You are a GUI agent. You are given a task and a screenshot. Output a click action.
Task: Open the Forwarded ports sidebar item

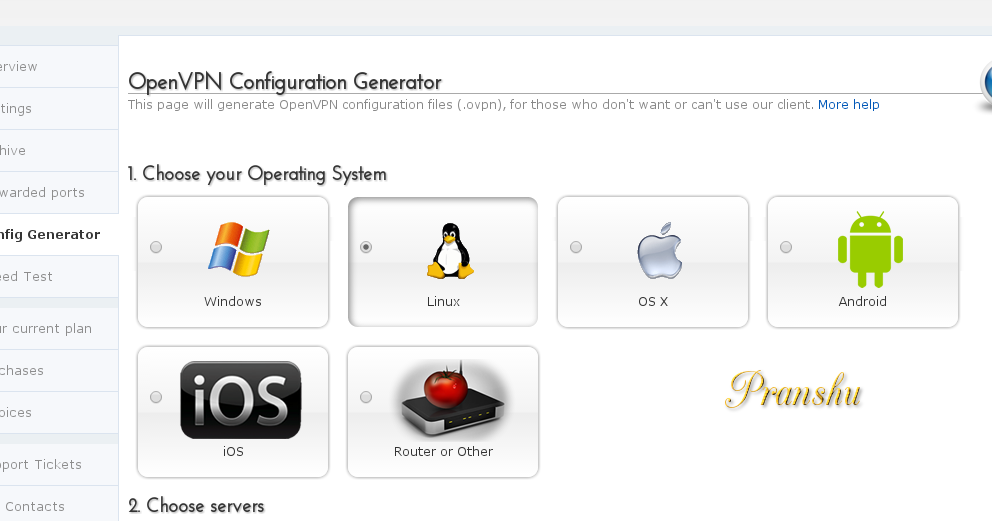[59, 193]
